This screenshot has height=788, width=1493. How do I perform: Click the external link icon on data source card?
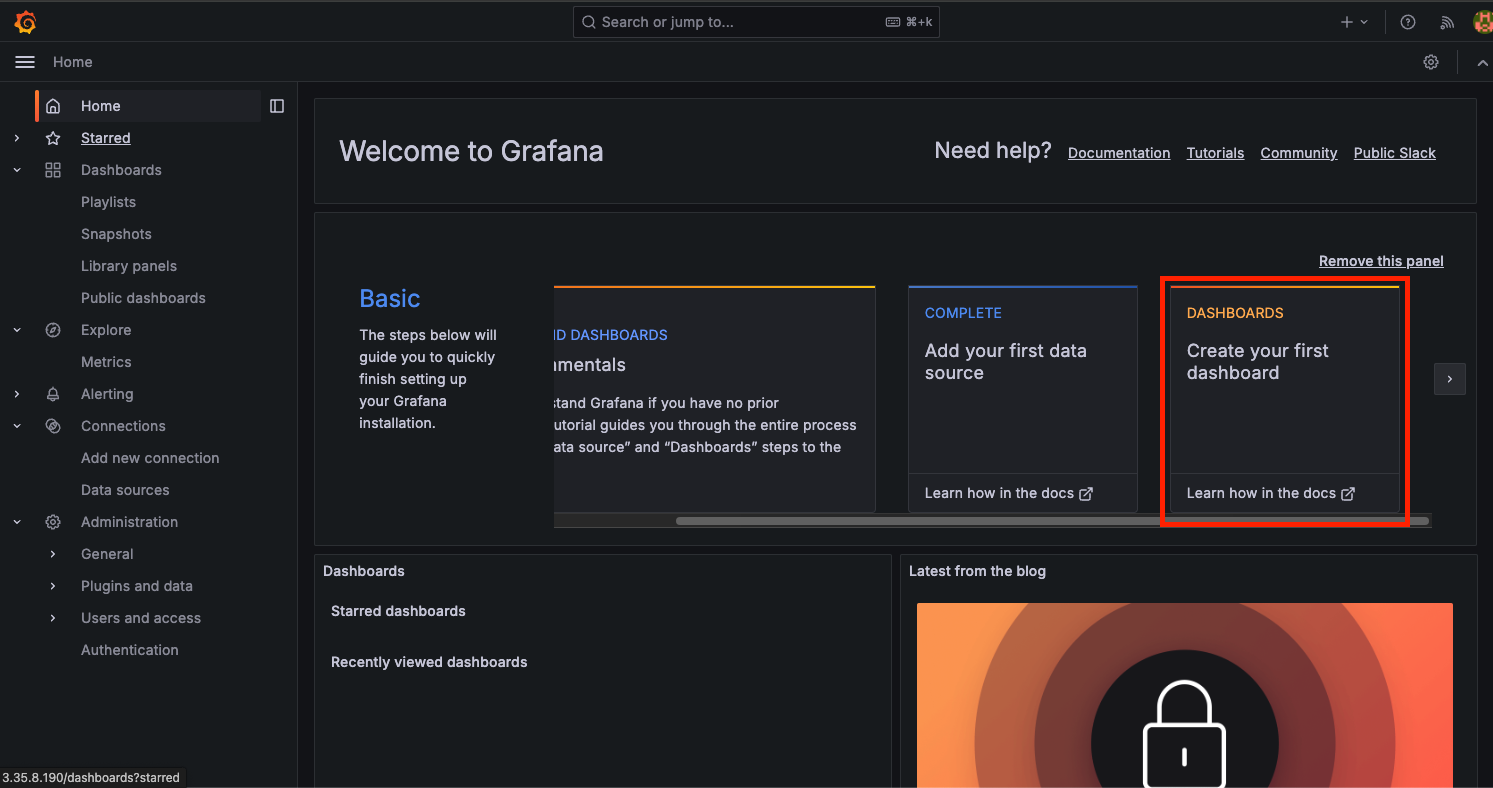pyautogui.click(x=1086, y=493)
